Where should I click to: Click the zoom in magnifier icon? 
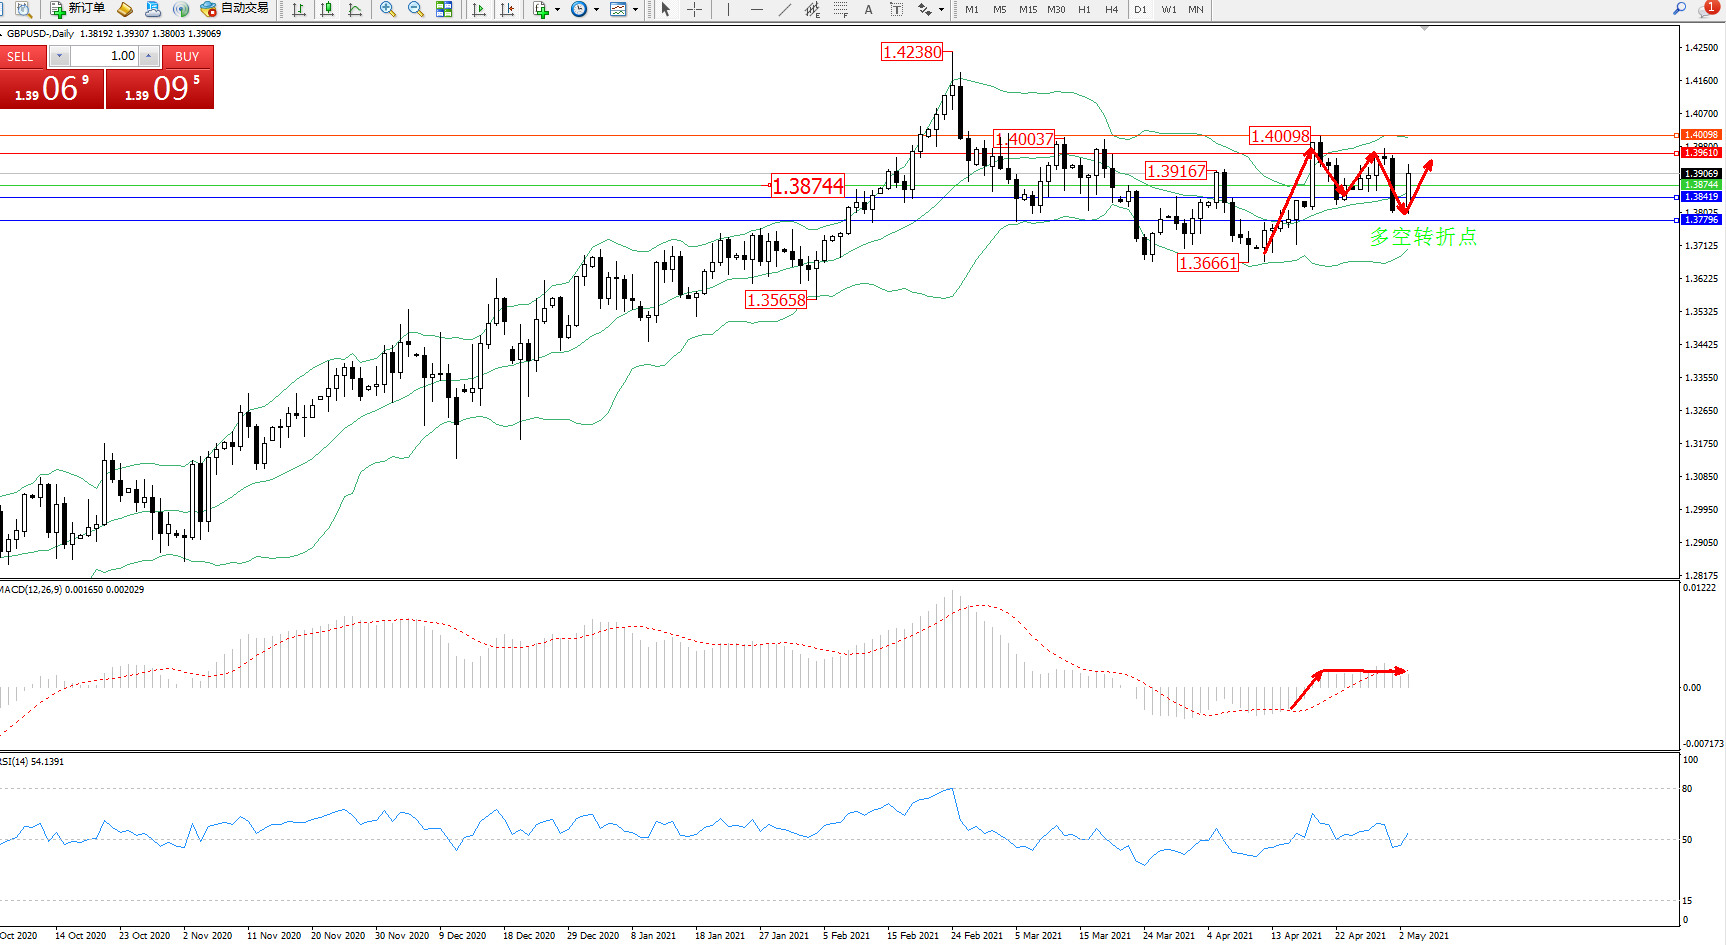pos(388,9)
